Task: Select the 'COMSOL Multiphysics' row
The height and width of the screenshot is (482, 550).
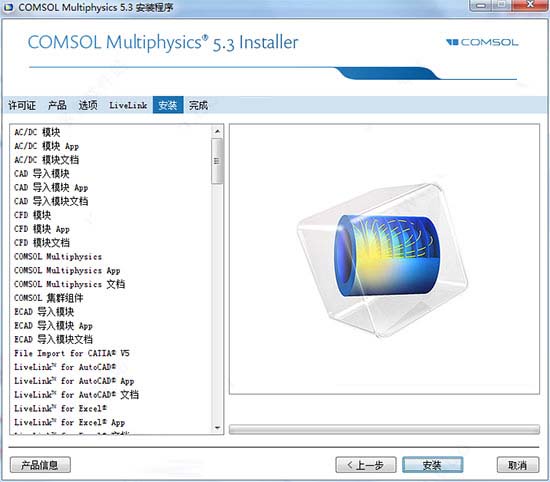Action: click(x=111, y=257)
